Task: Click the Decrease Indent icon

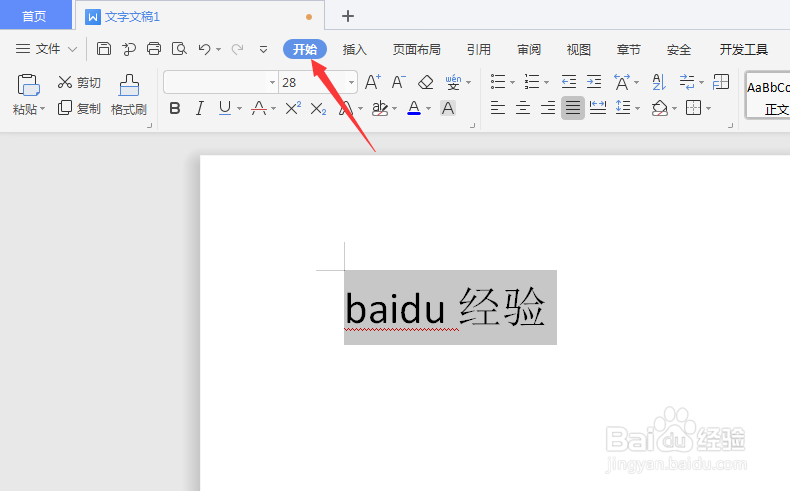Action: 569,82
